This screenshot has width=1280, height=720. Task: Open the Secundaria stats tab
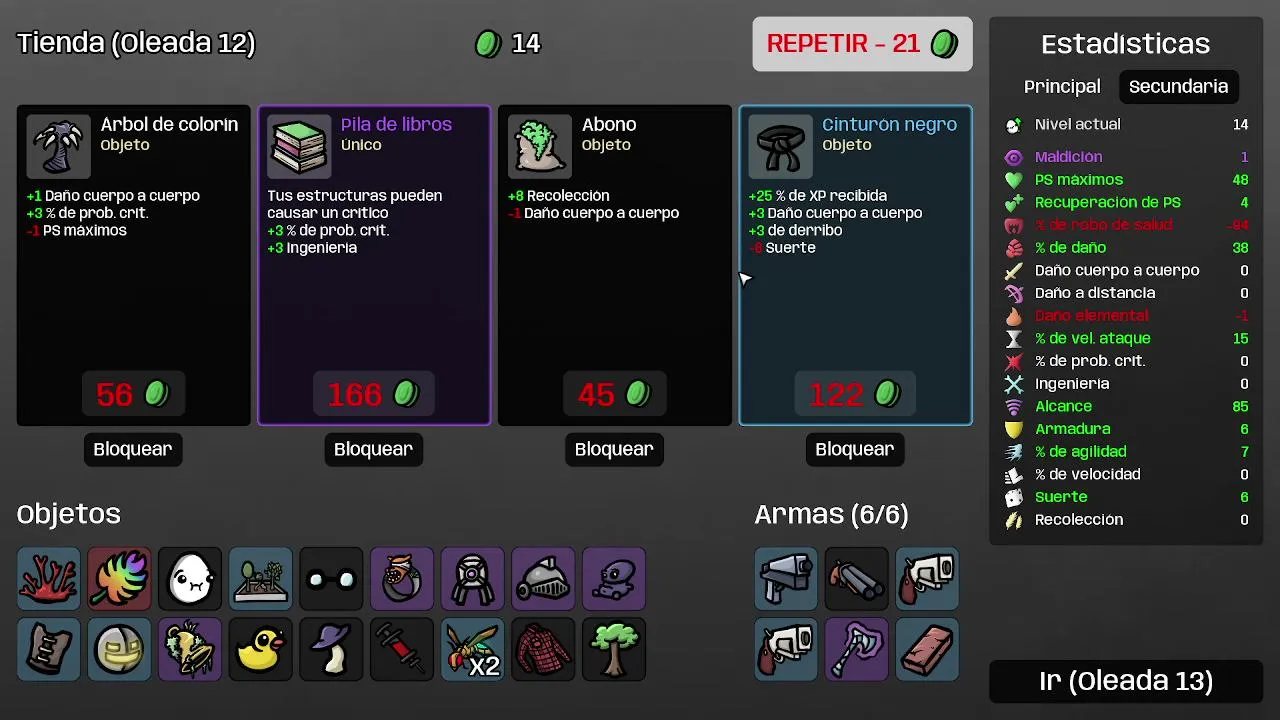pos(1178,86)
